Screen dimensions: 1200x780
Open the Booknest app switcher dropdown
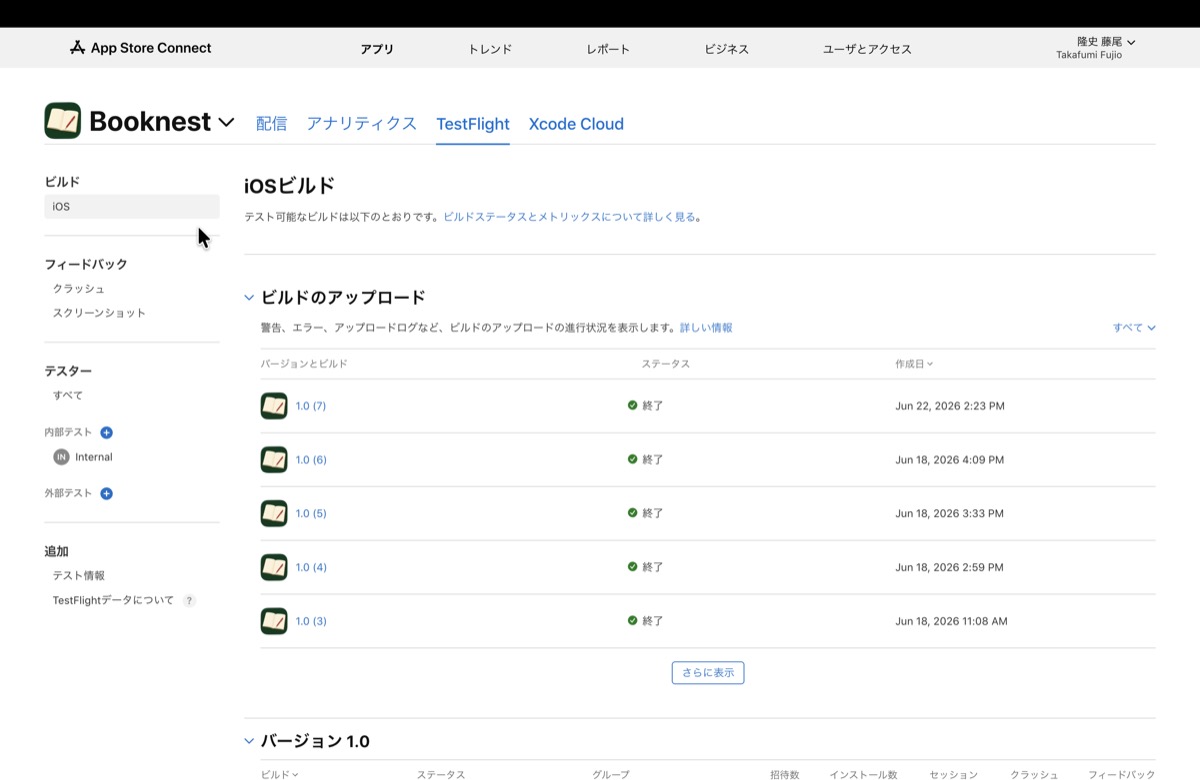227,122
